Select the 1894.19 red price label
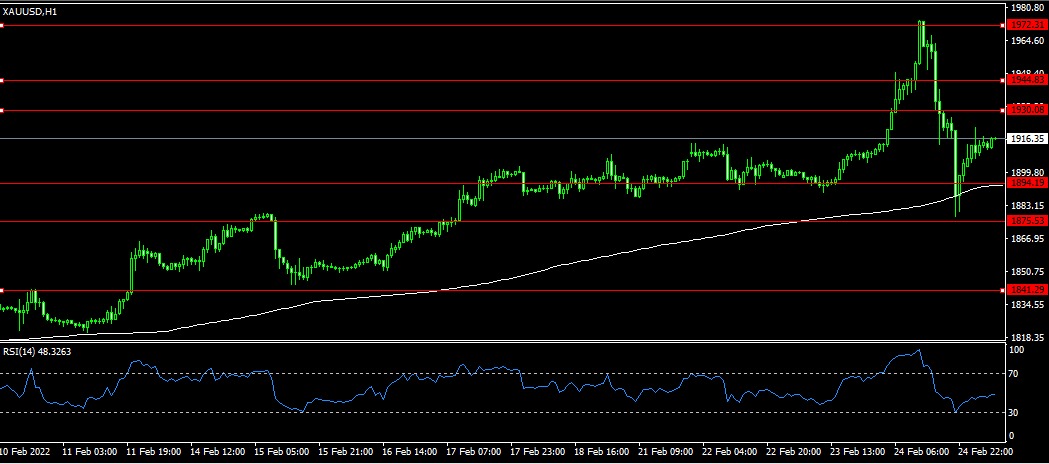 click(1028, 183)
